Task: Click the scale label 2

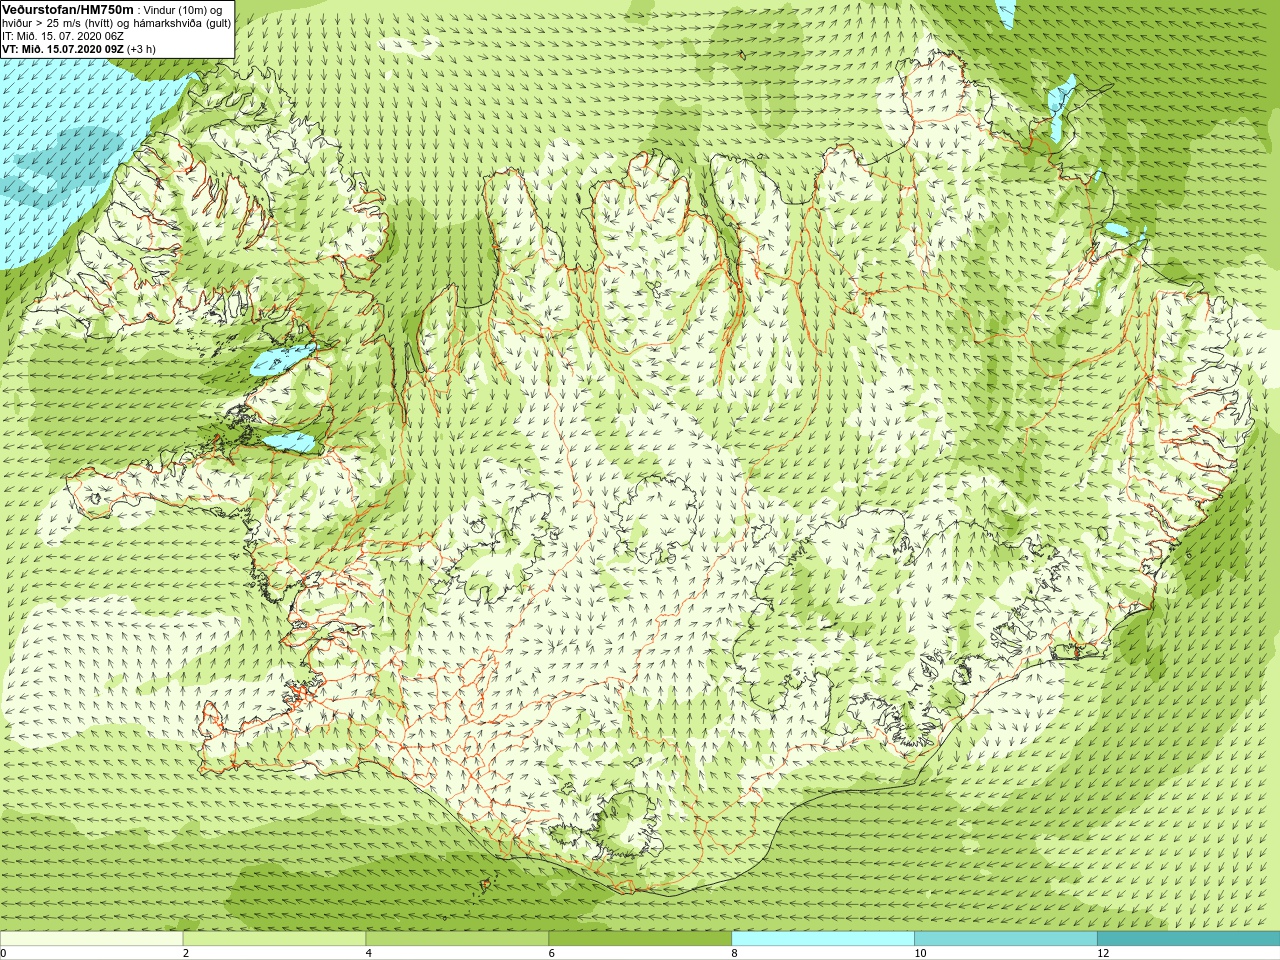Action: point(186,953)
